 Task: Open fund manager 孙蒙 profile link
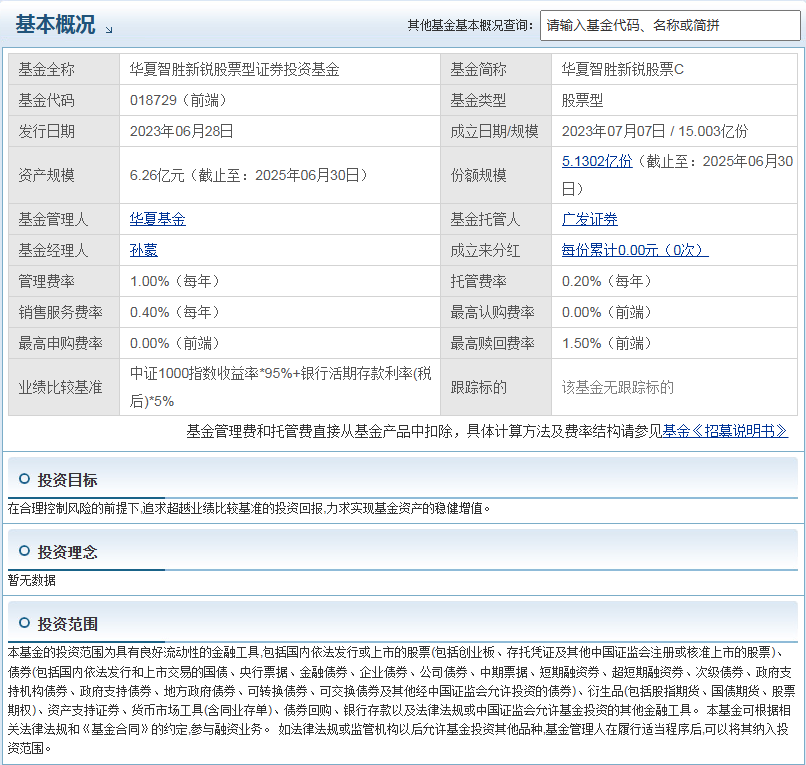click(143, 250)
